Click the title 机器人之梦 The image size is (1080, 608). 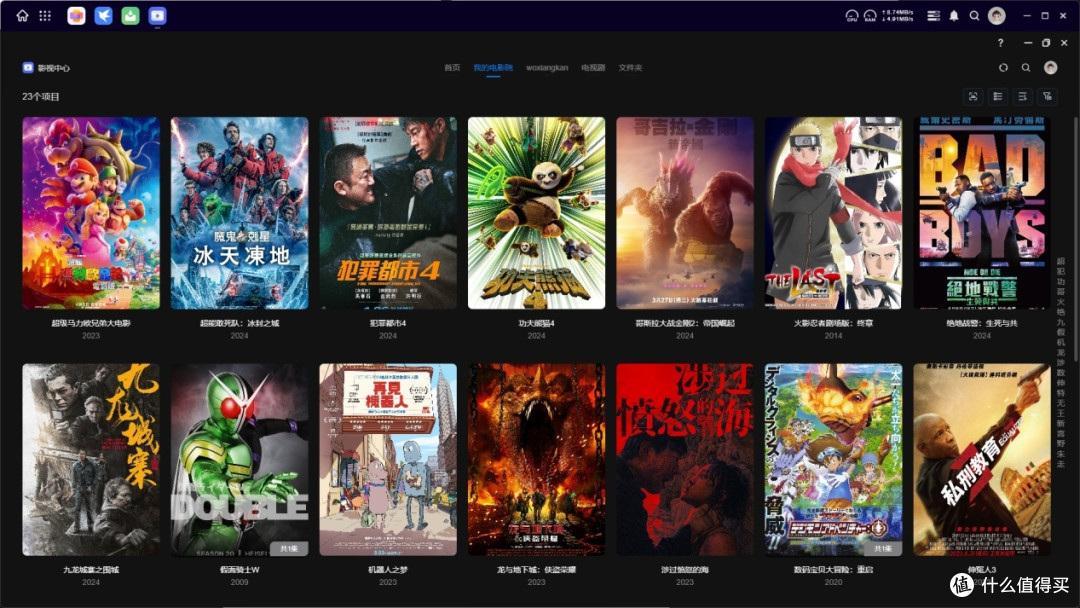tap(388, 569)
